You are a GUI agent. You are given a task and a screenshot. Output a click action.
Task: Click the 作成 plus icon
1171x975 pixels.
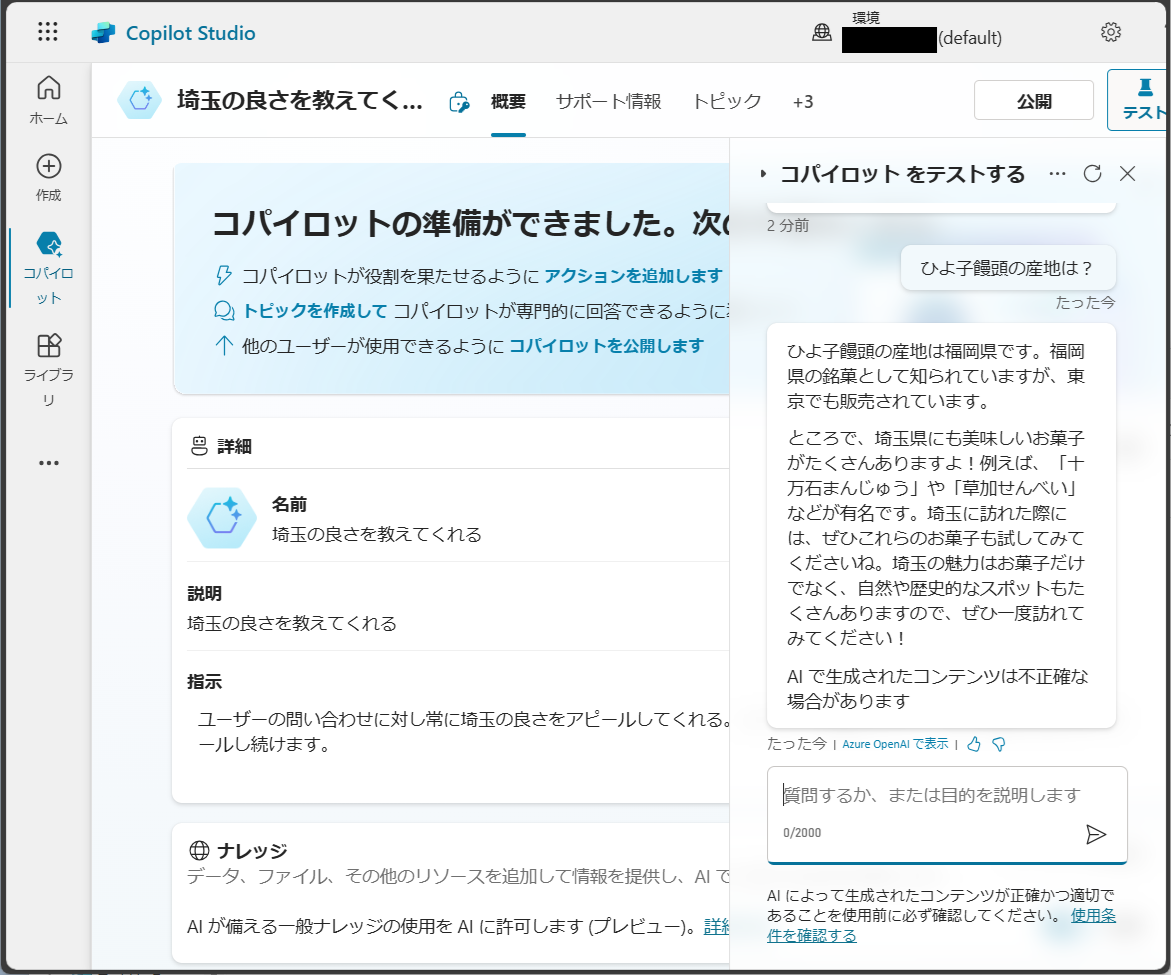pos(49,166)
